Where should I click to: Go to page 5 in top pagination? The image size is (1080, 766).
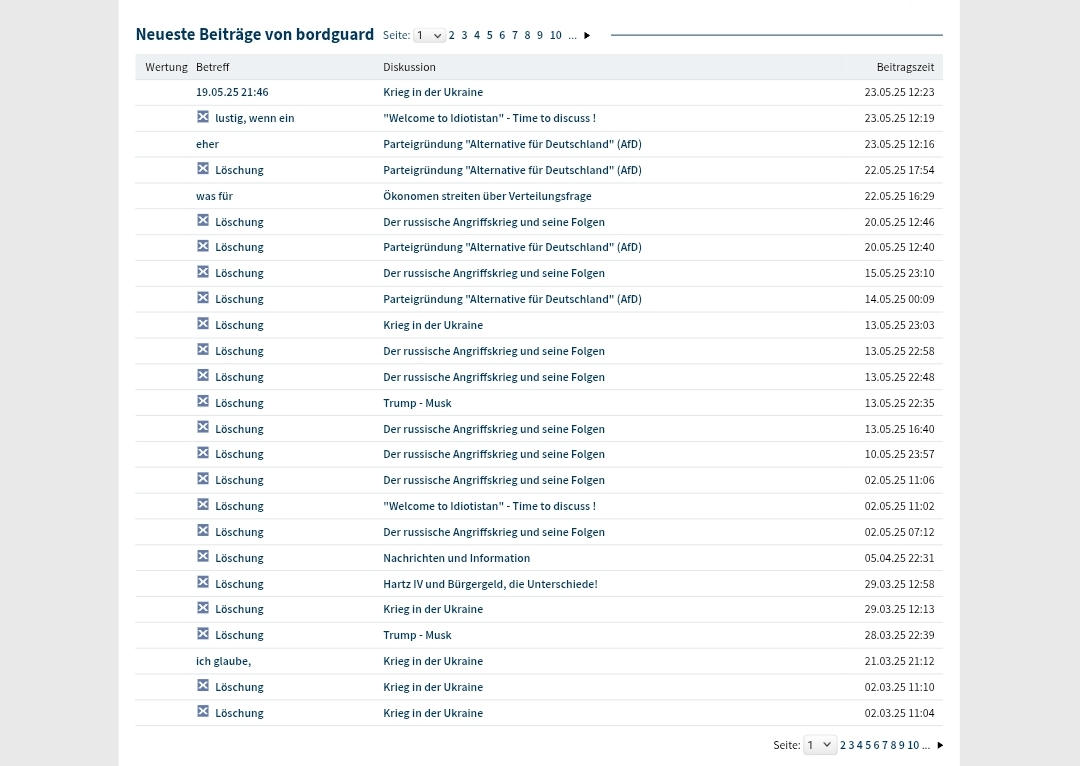tap(490, 35)
